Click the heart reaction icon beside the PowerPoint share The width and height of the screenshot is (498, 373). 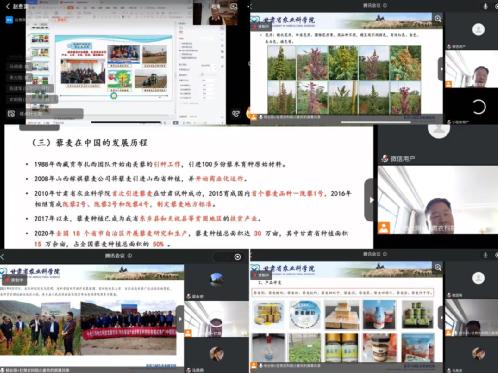[236, 114]
